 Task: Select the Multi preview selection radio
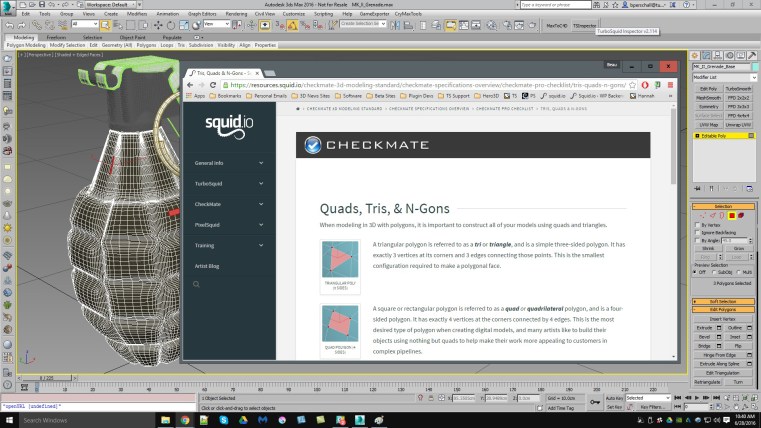tap(739, 272)
